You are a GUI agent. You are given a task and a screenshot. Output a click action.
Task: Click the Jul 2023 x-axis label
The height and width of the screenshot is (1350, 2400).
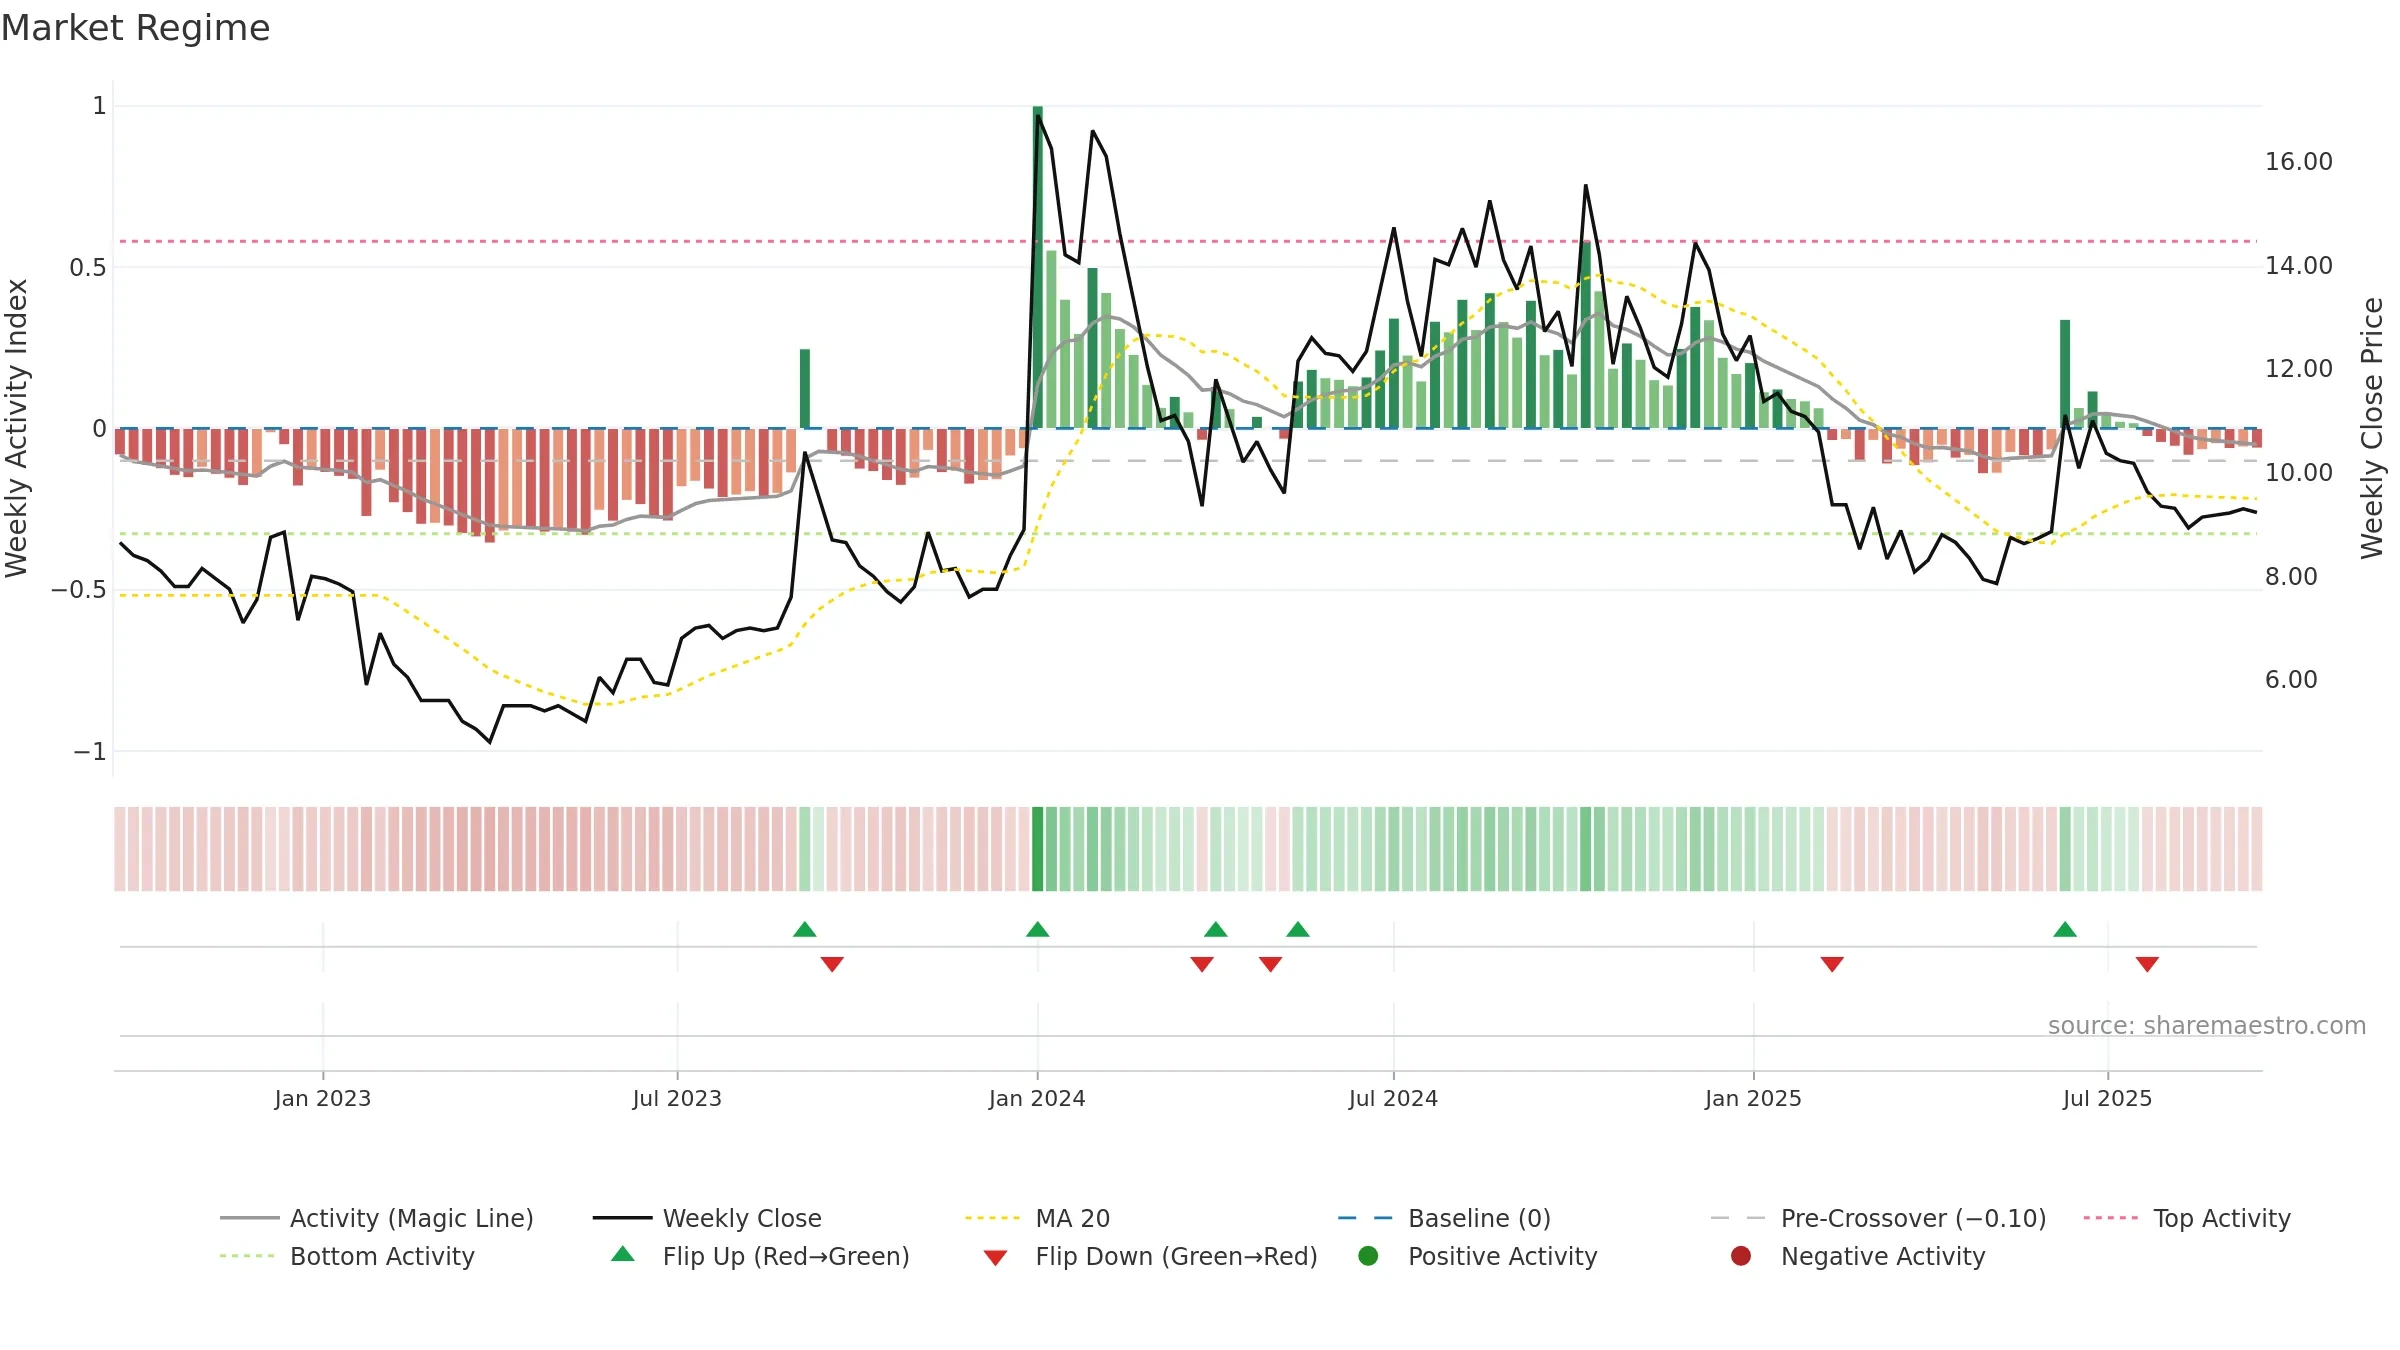point(677,1098)
